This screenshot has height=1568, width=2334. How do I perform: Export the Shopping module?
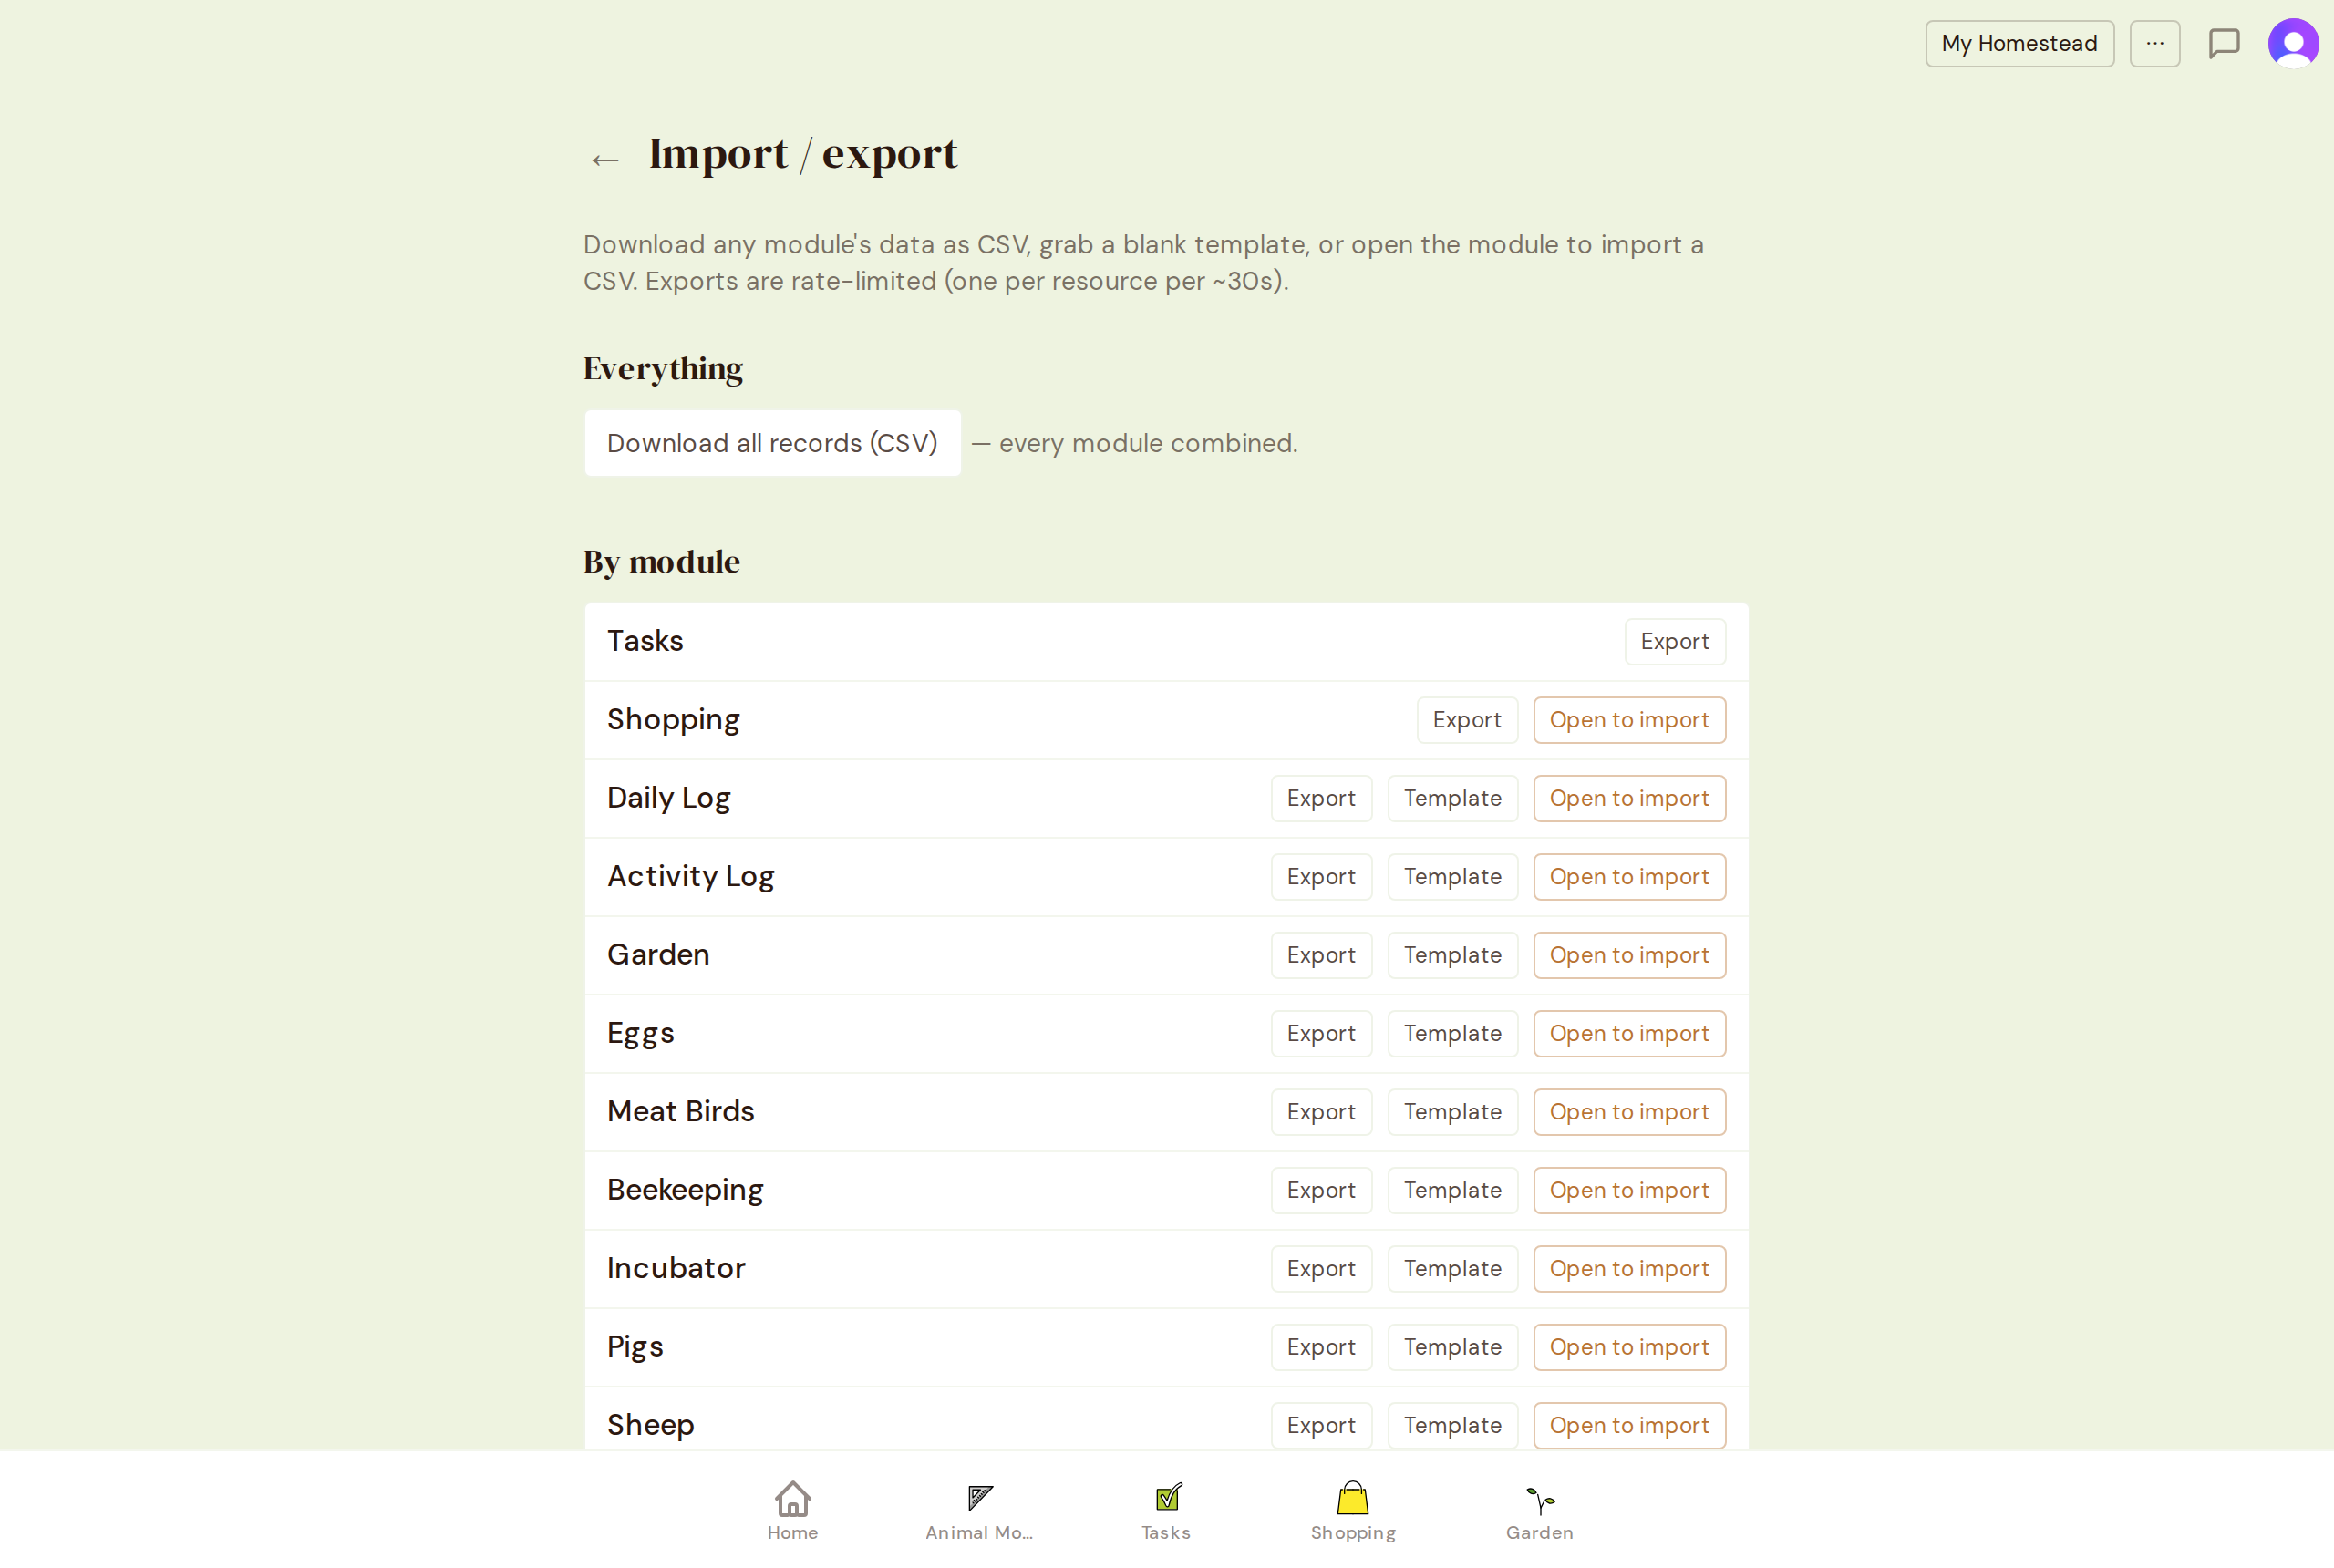(1466, 720)
